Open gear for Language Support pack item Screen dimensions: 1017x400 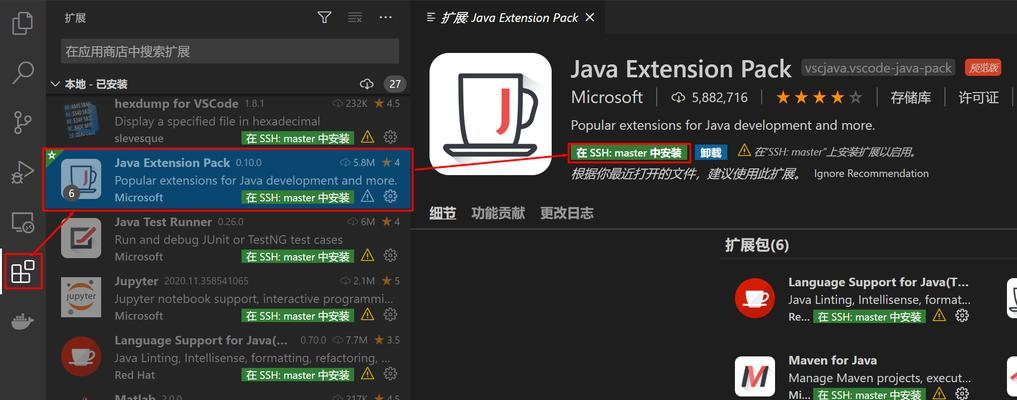pyautogui.click(x=962, y=316)
